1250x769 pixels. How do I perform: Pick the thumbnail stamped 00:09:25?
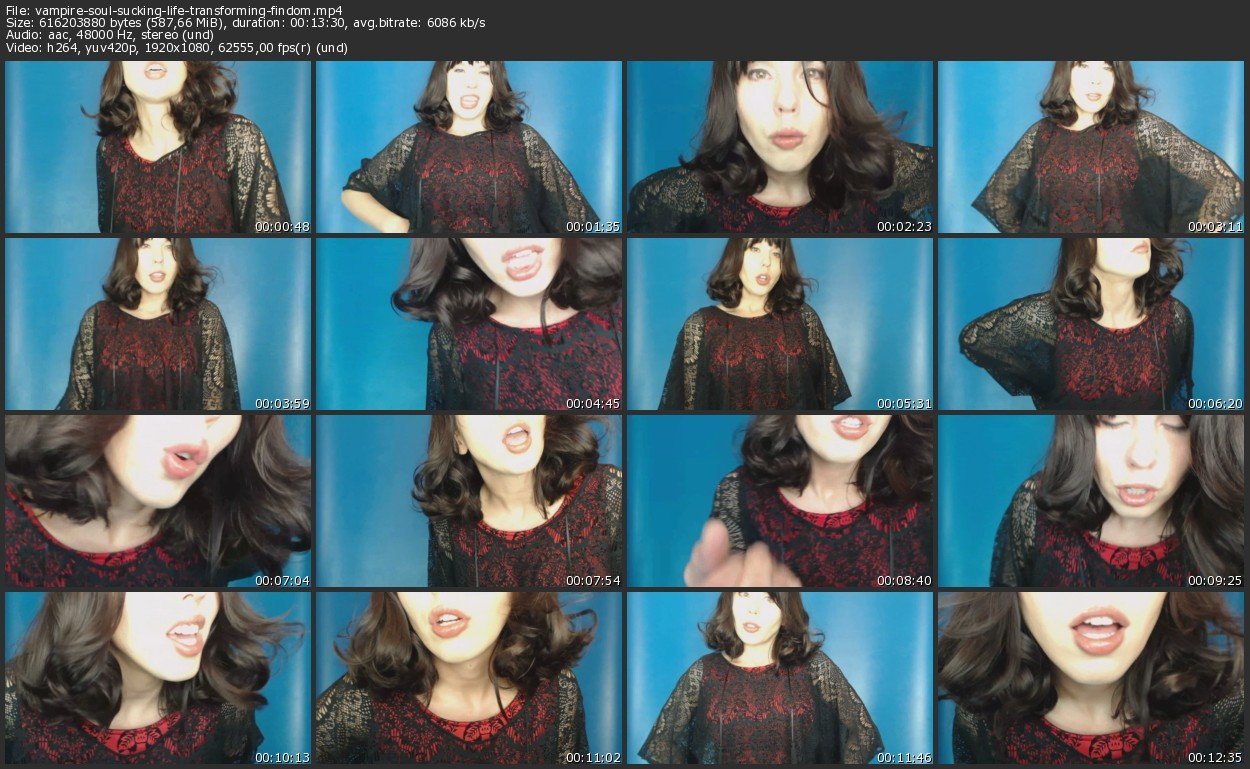(1091, 501)
